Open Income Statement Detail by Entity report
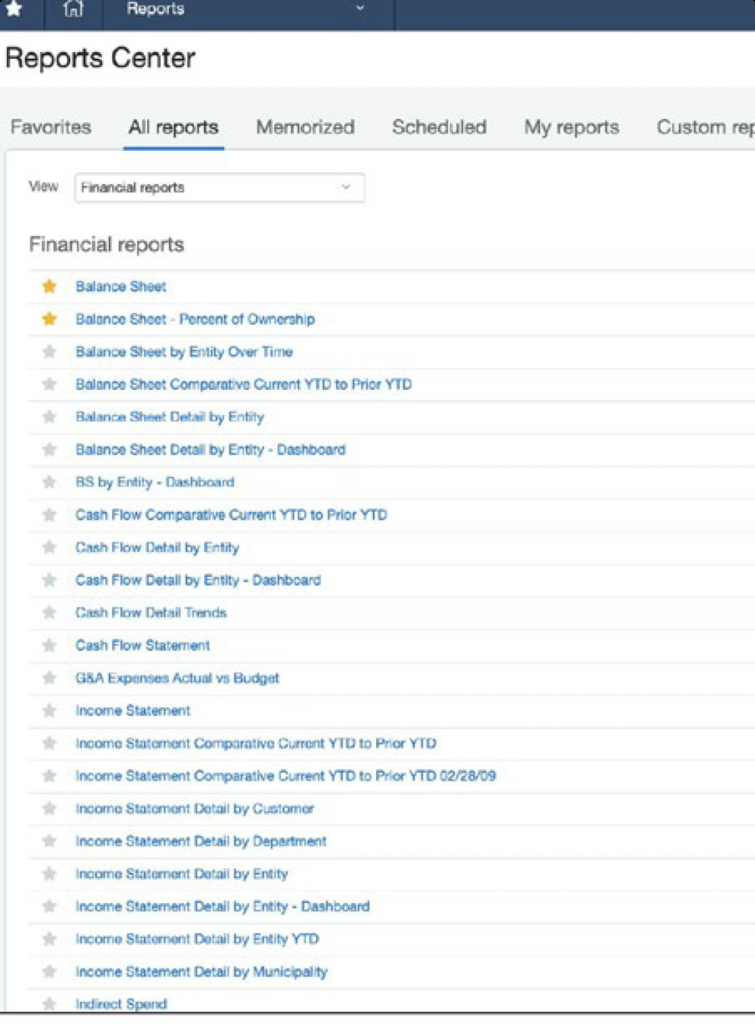The height and width of the screenshot is (1024, 755). click(182, 874)
